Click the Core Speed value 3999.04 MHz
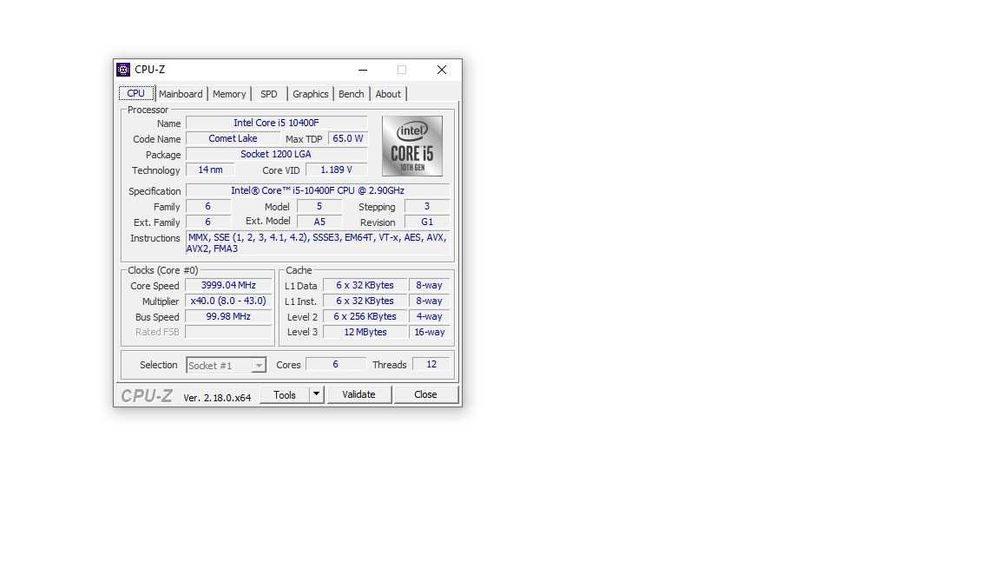The height and width of the screenshot is (563, 1000). coord(228,285)
